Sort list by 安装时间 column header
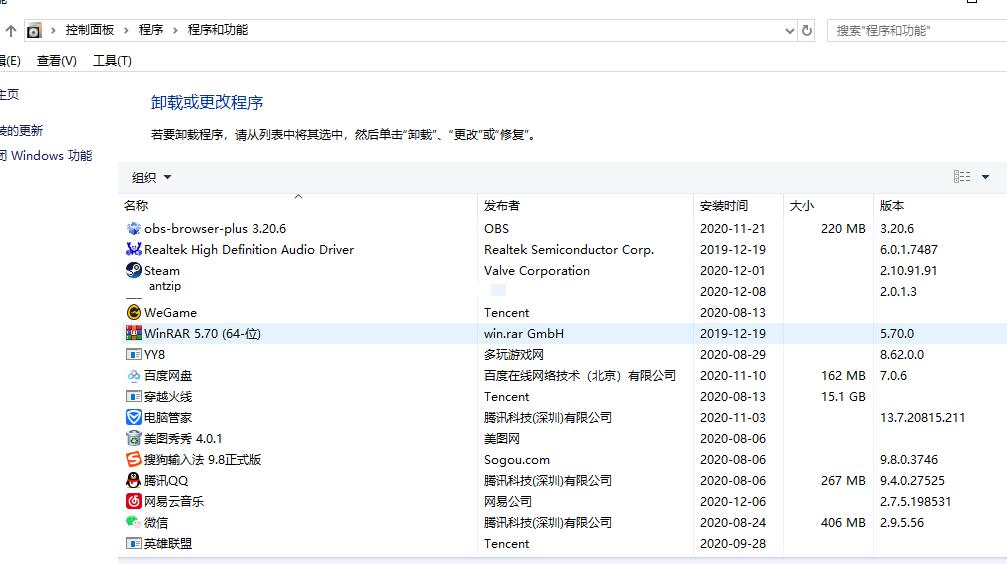This screenshot has width=1007, height=564. coord(724,205)
